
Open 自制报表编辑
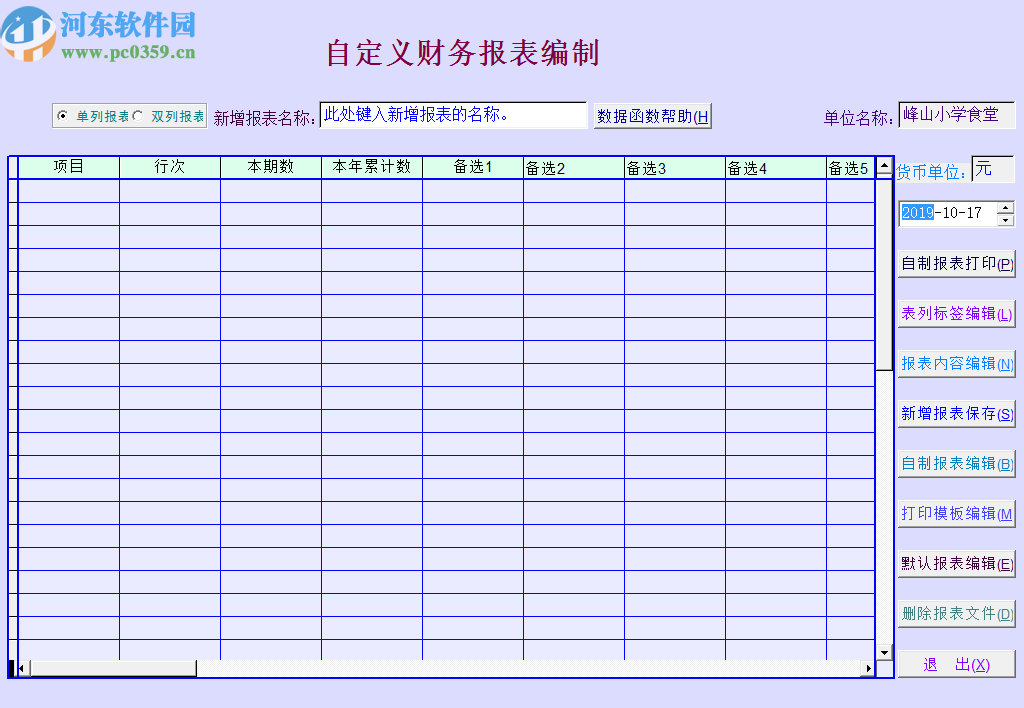tap(956, 463)
